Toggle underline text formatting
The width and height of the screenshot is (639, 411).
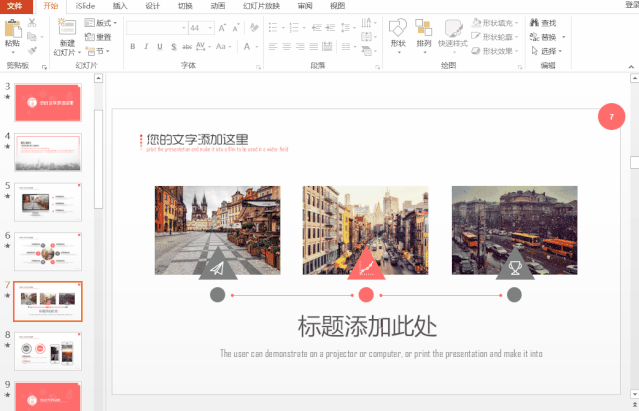click(160, 46)
